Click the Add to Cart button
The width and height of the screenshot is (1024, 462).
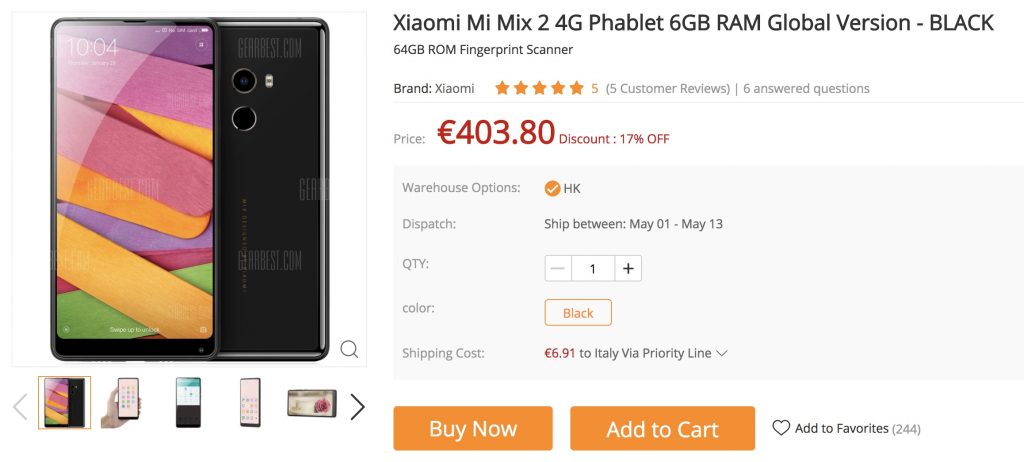(662, 429)
